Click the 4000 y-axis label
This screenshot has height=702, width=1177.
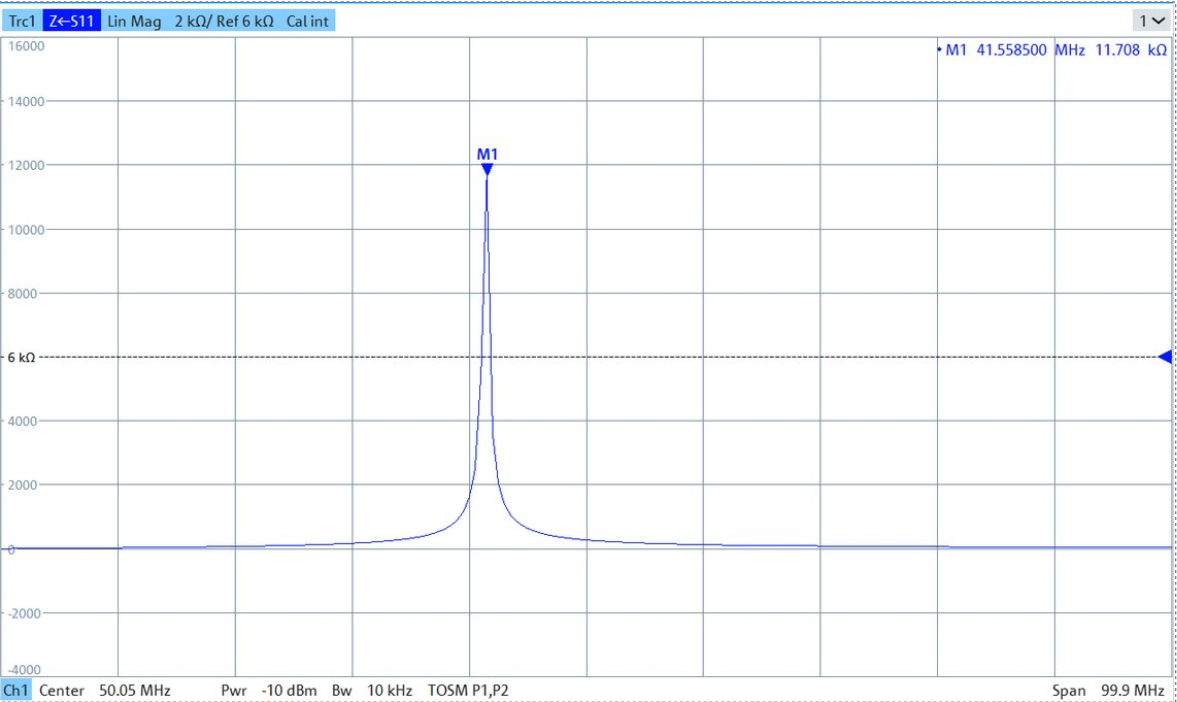click(23, 421)
